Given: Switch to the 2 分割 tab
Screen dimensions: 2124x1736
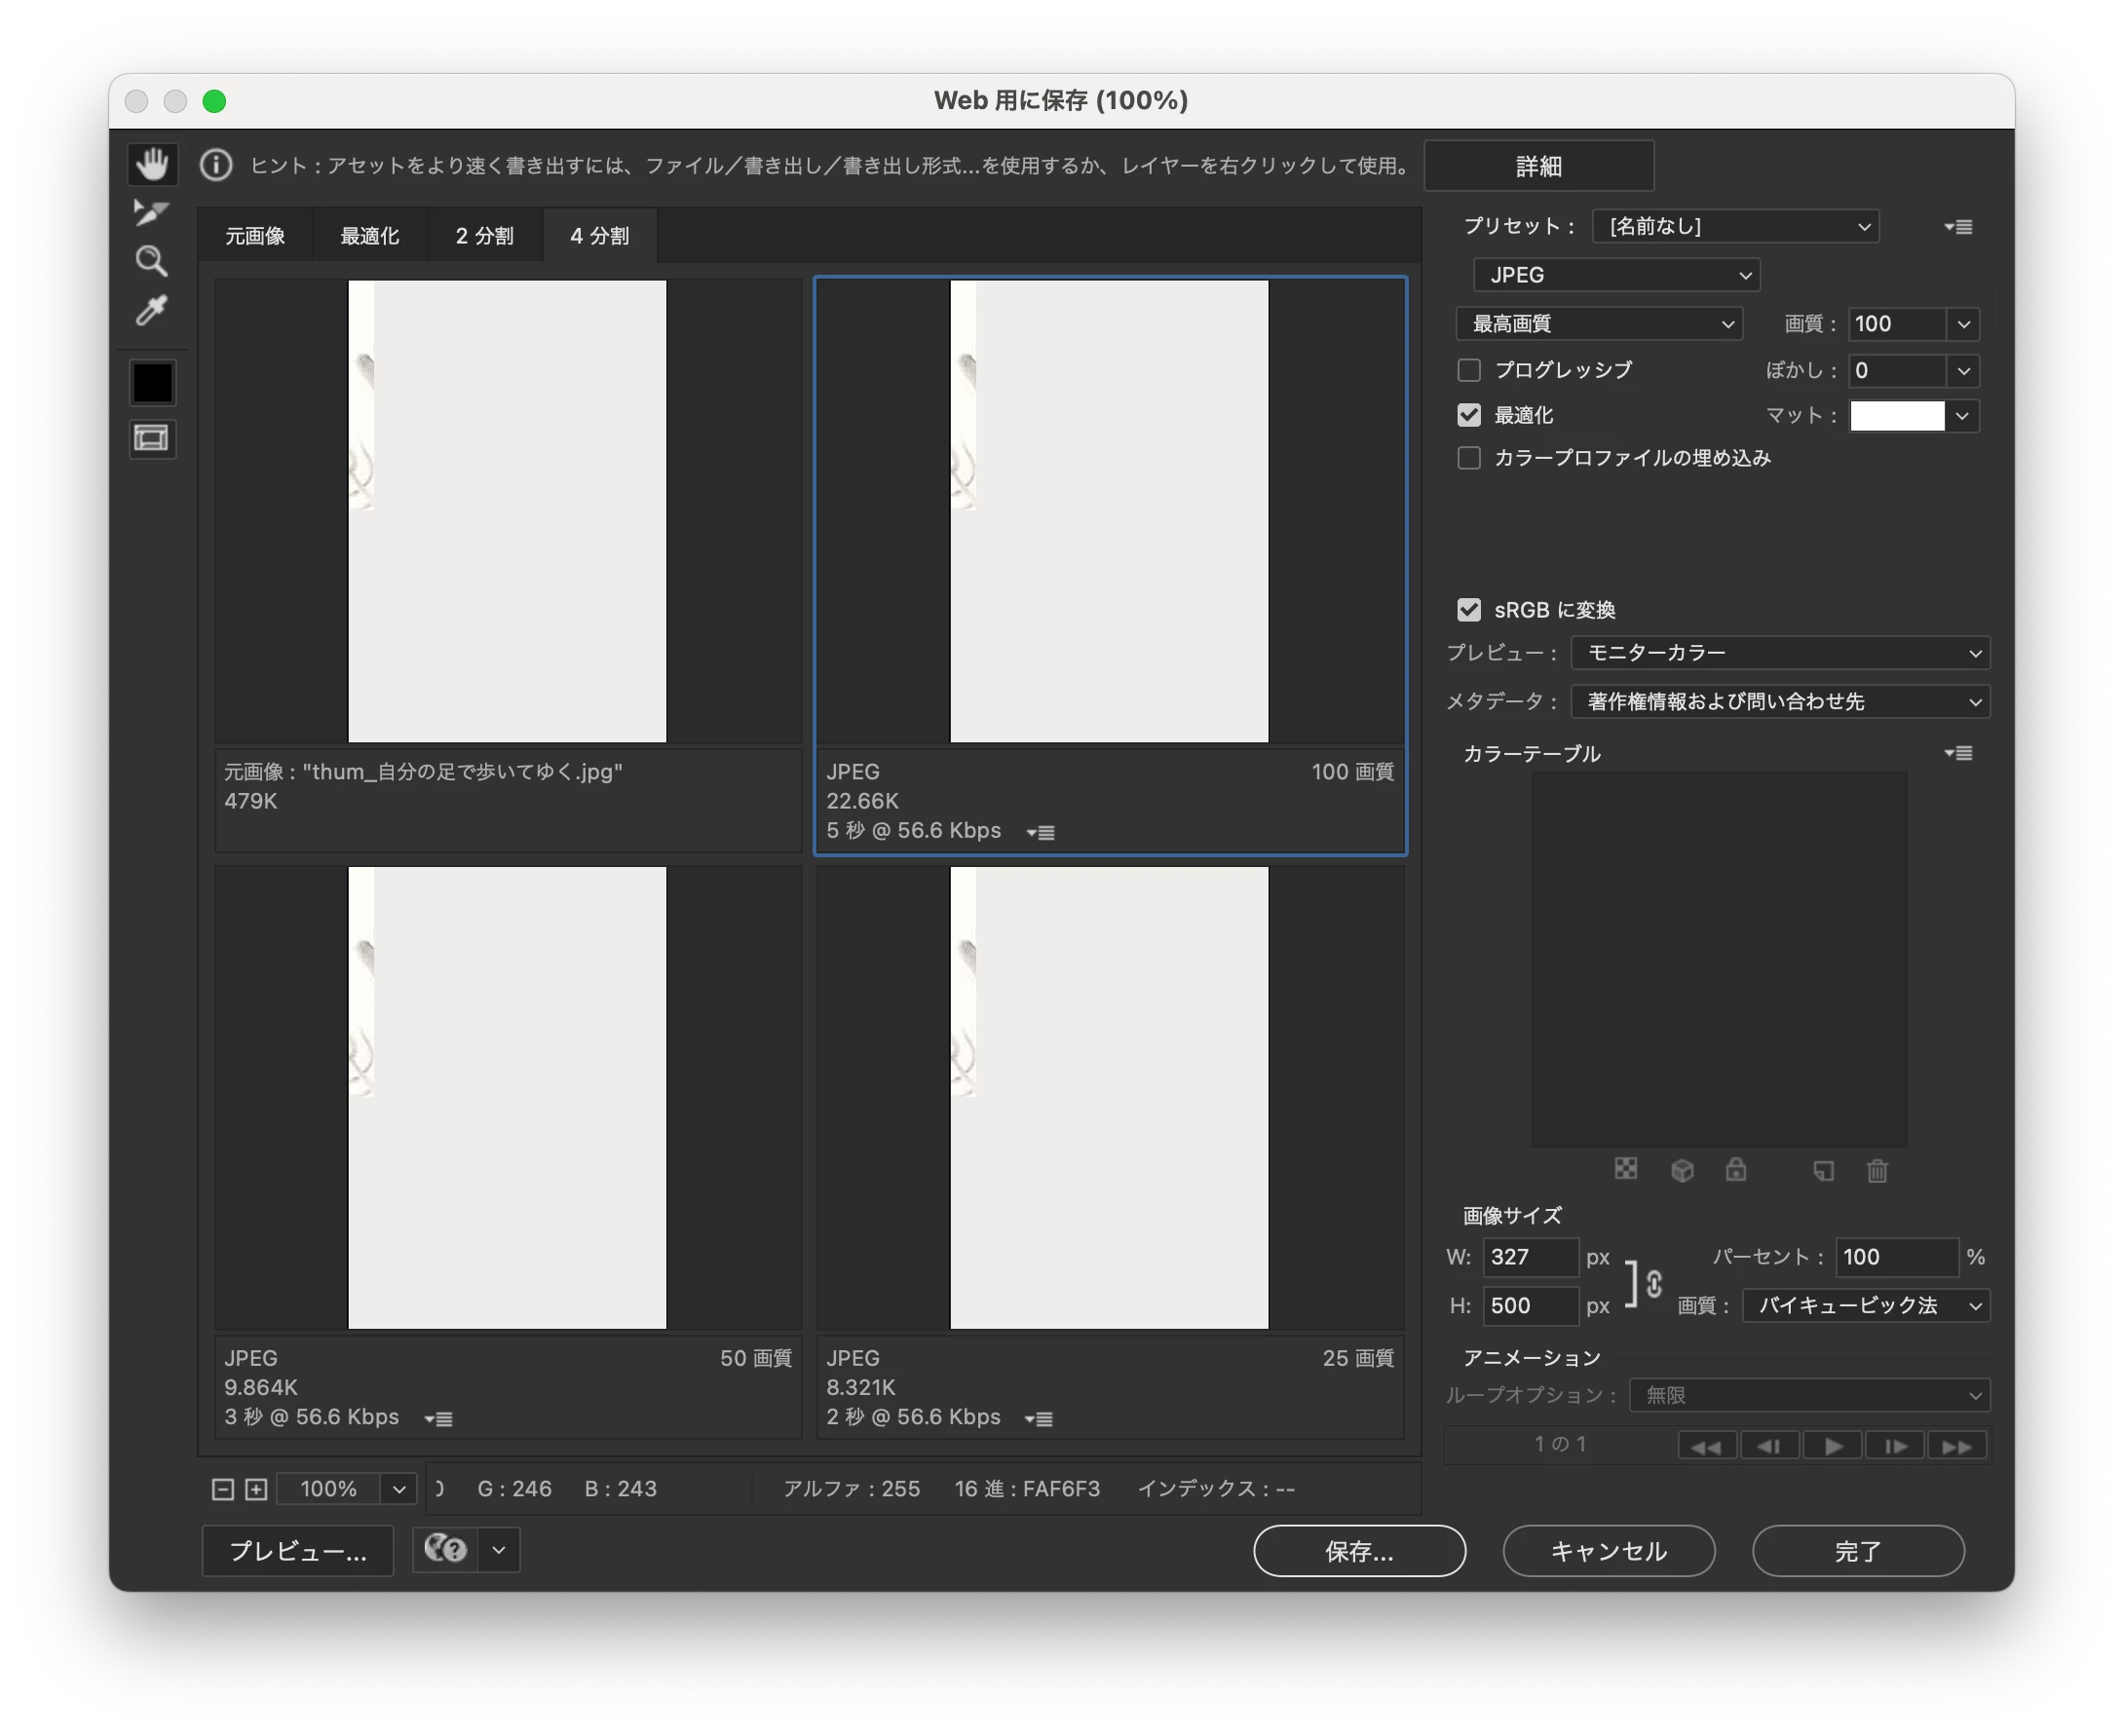Looking at the screenshot, I should (x=485, y=236).
